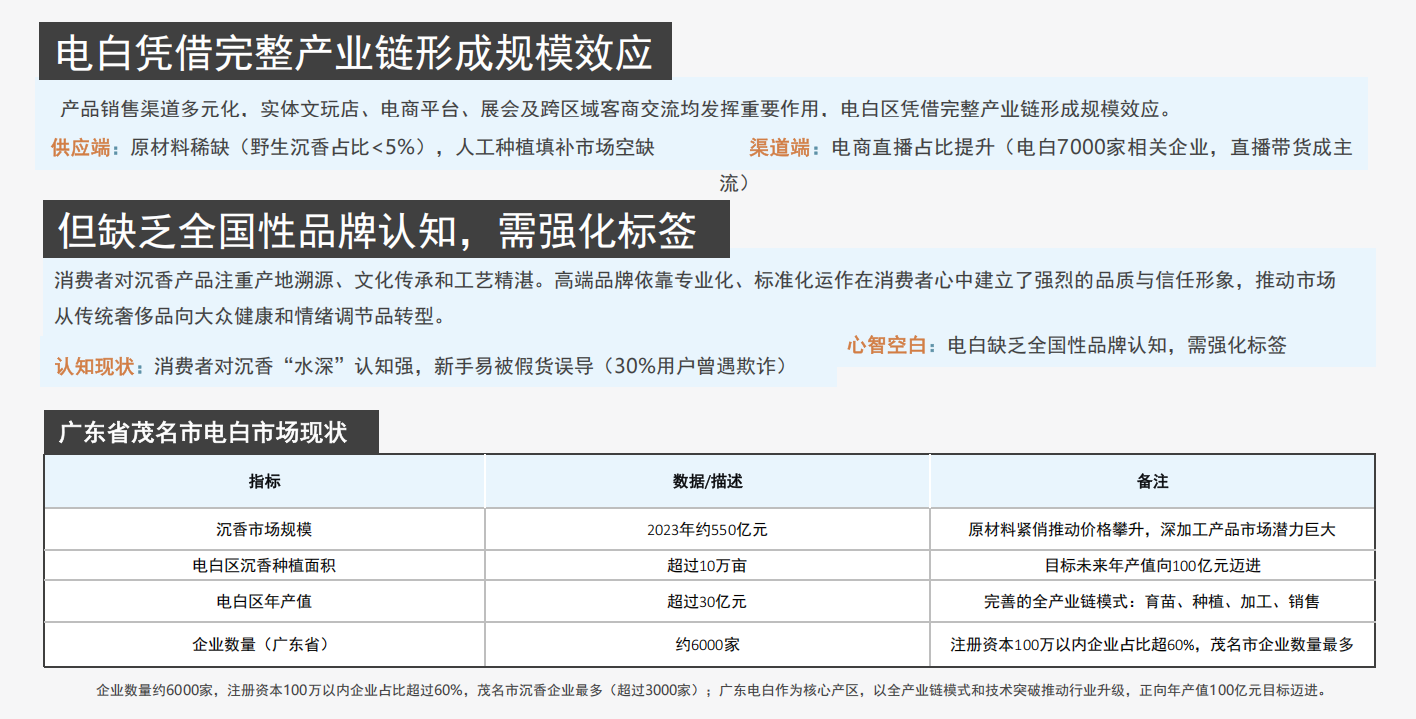Select the '电白区年产值' row label

[263, 601]
